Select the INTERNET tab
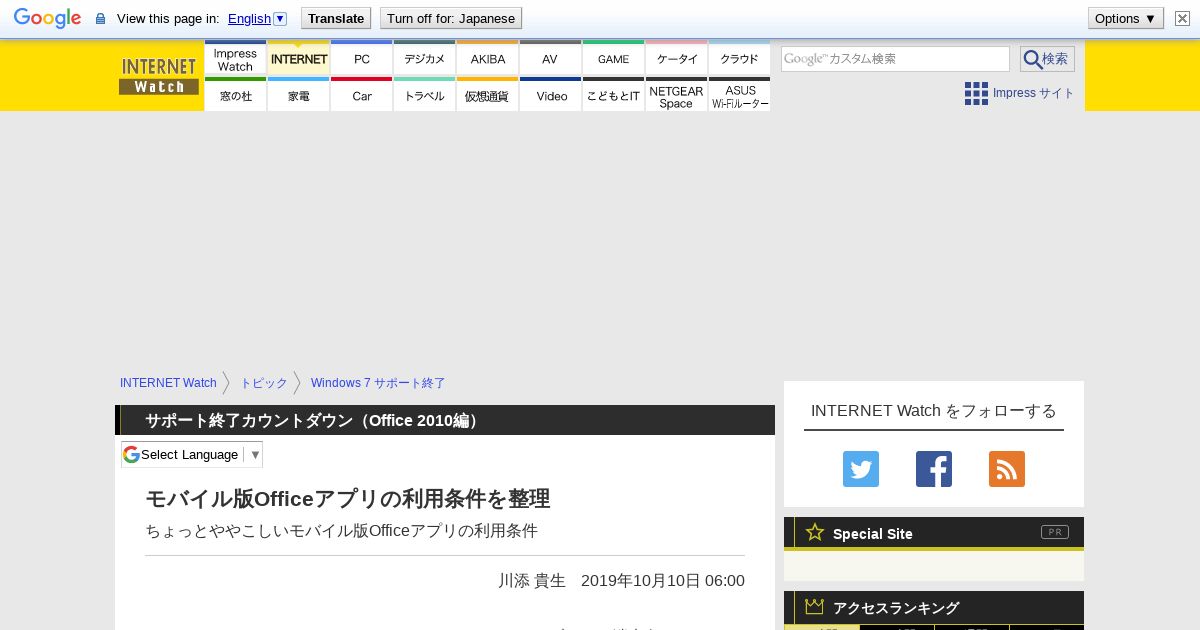This screenshot has height=630, width=1200. click(x=298, y=59)
